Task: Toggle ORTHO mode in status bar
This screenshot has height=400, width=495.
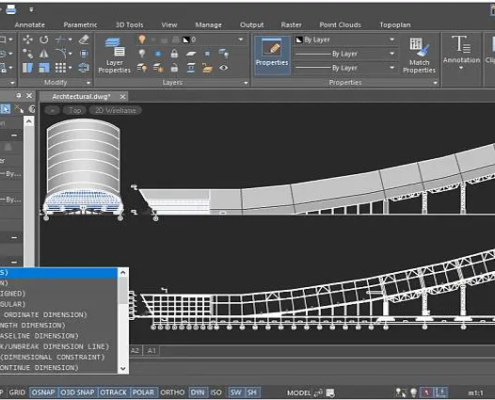Action: 172,392
